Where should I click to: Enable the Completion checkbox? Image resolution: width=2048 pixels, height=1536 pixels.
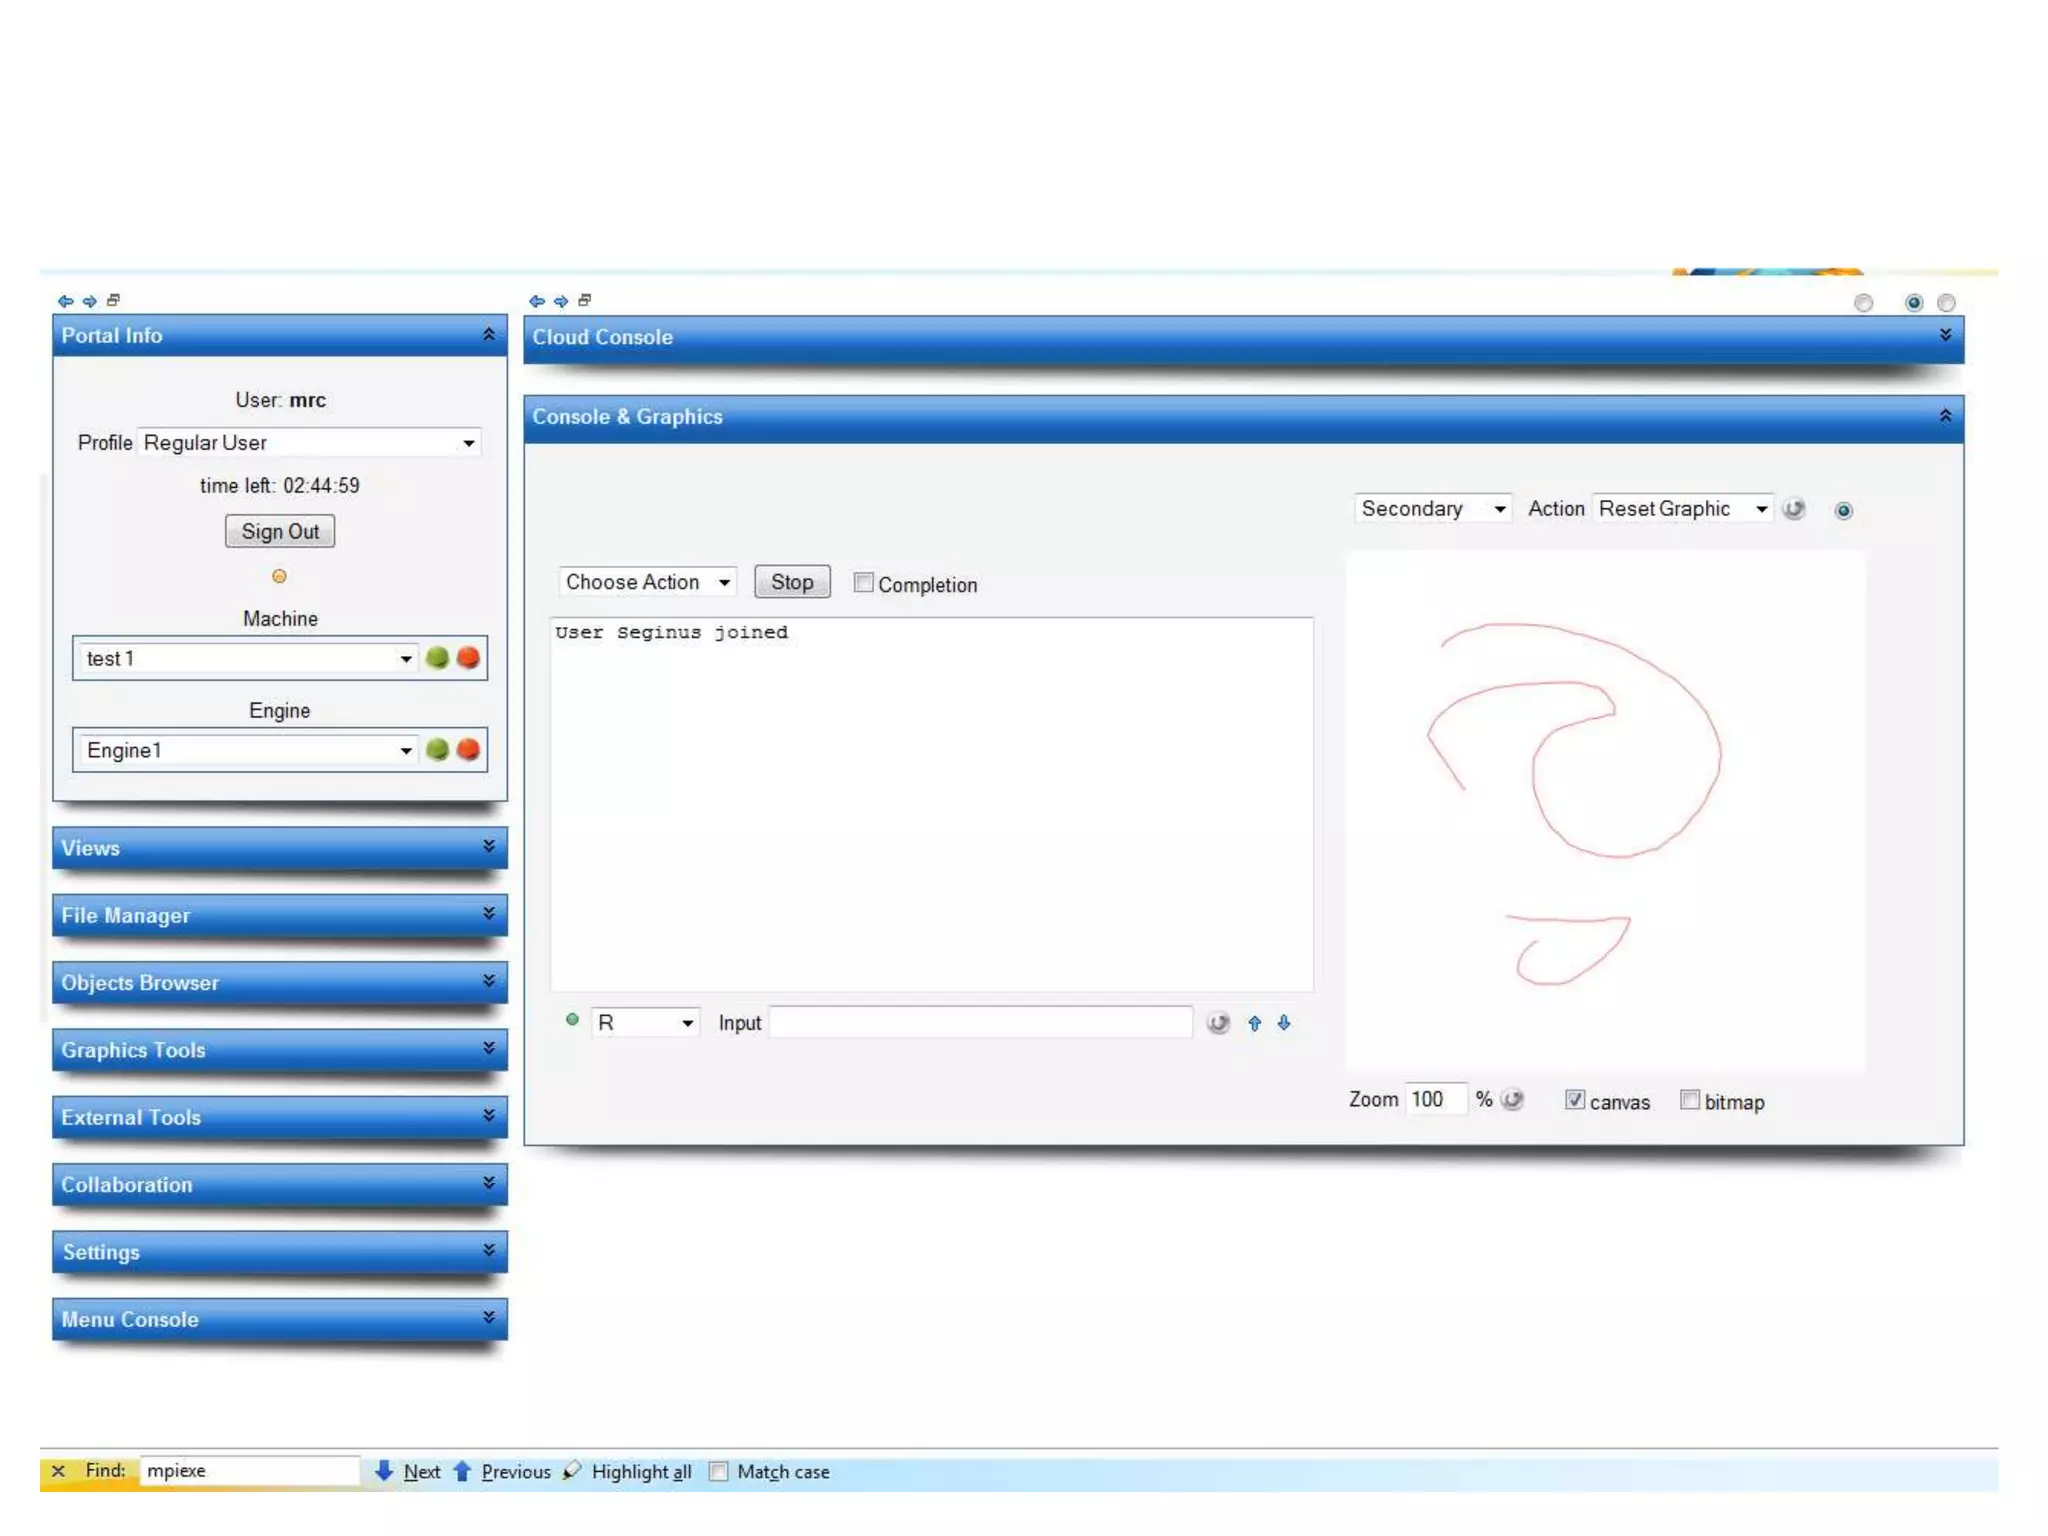[x=863, y=583]
